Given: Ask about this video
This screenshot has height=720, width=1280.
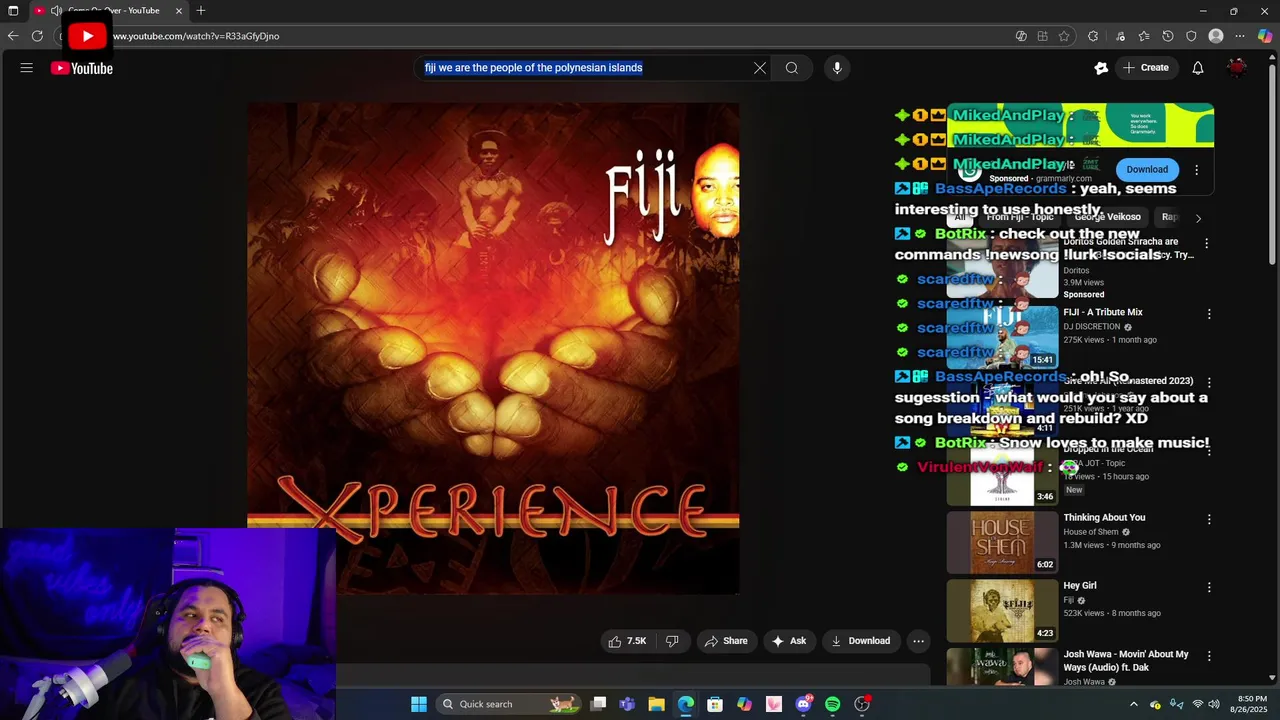Looking at the screenshot, I should point(789,641).
